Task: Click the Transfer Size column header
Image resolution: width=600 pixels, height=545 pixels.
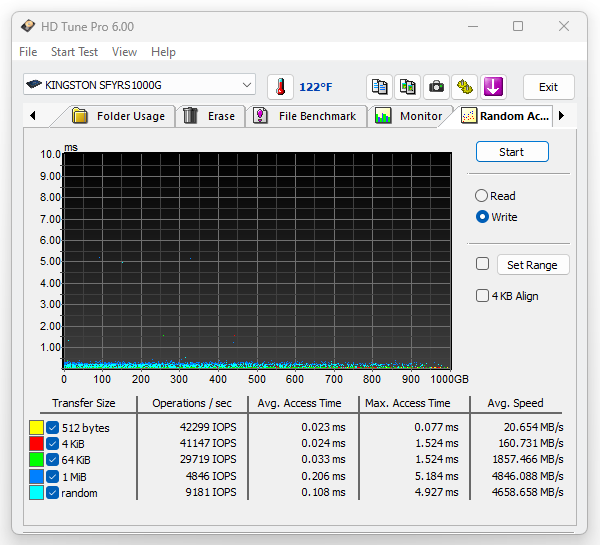Action: [84, 403]
